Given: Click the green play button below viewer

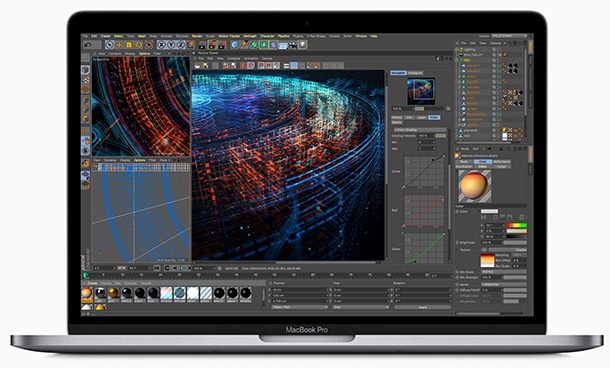Looking at the screenshot, I should click(182, 268).
